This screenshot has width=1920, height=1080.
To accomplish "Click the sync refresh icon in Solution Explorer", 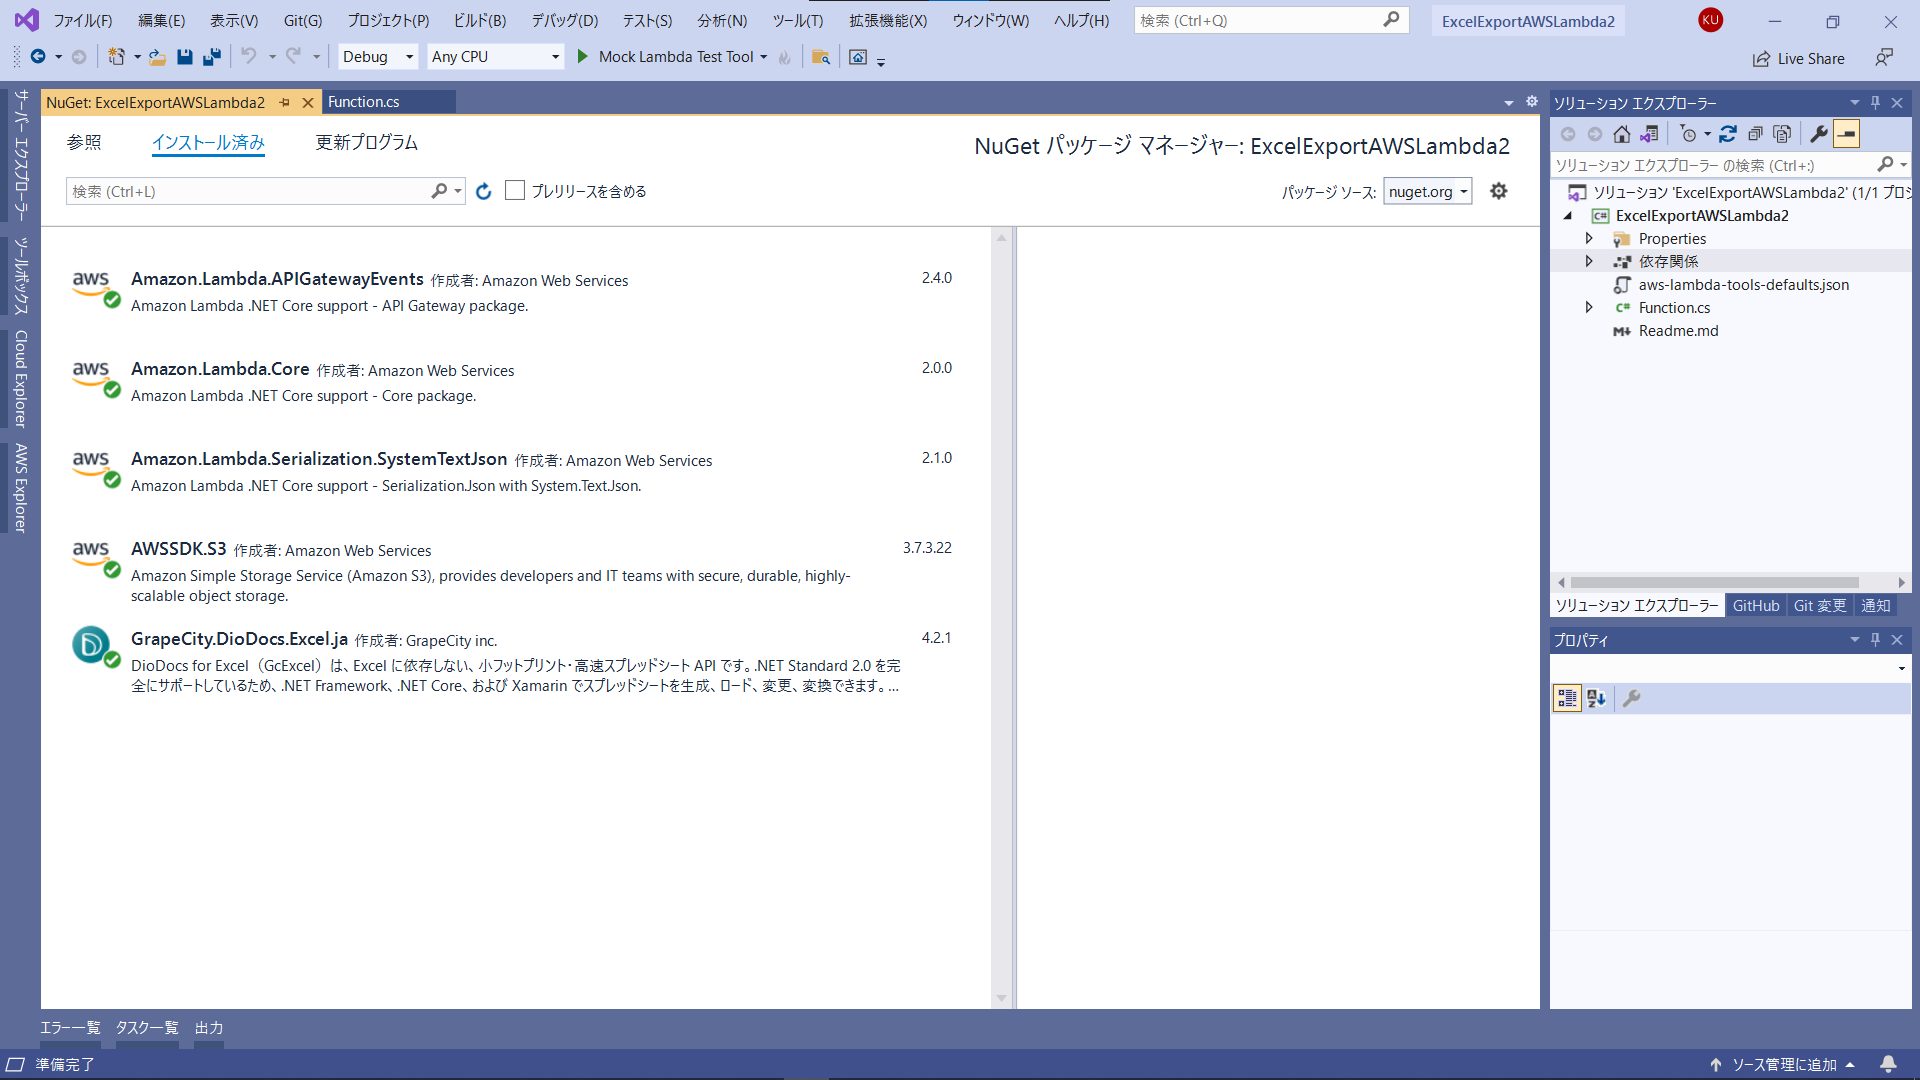I will pyautogui.click(x=1728, y=134).
